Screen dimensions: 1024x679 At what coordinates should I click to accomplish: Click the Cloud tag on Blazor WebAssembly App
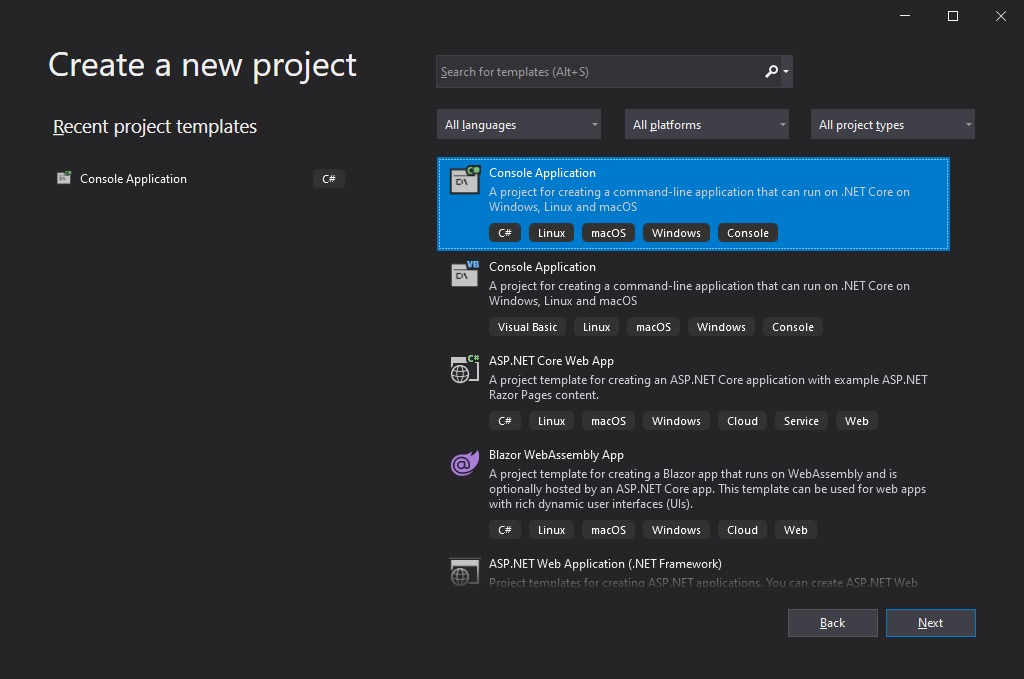click(x=742, y=529)
